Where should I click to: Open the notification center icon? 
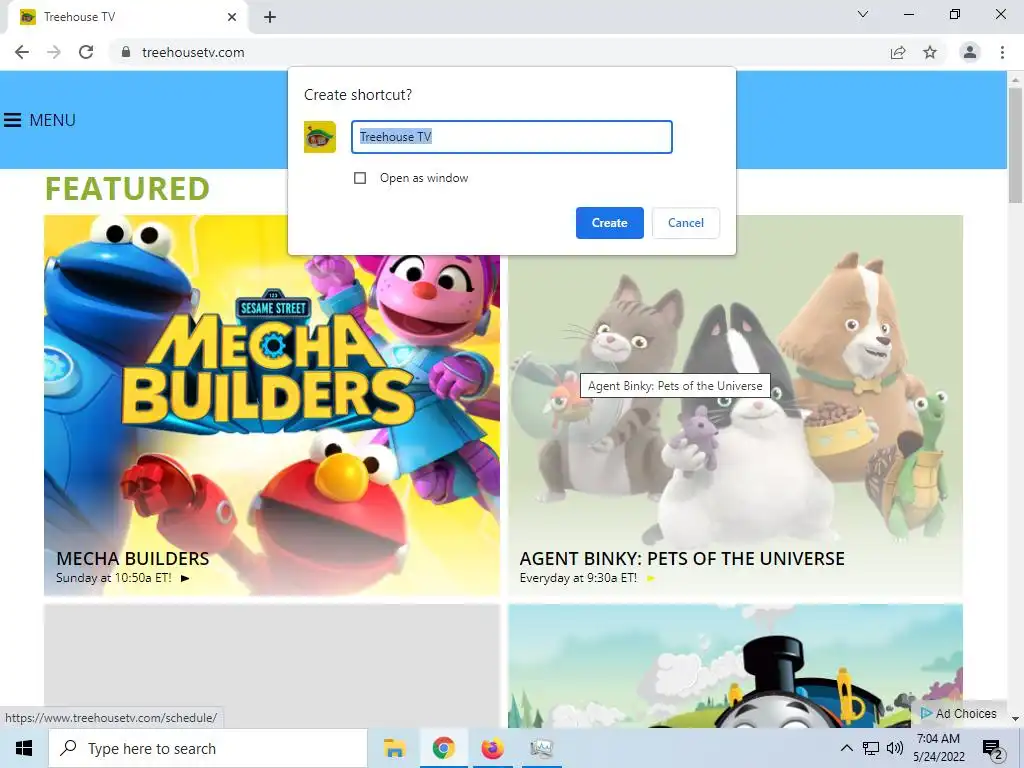(x=993, y=750)
